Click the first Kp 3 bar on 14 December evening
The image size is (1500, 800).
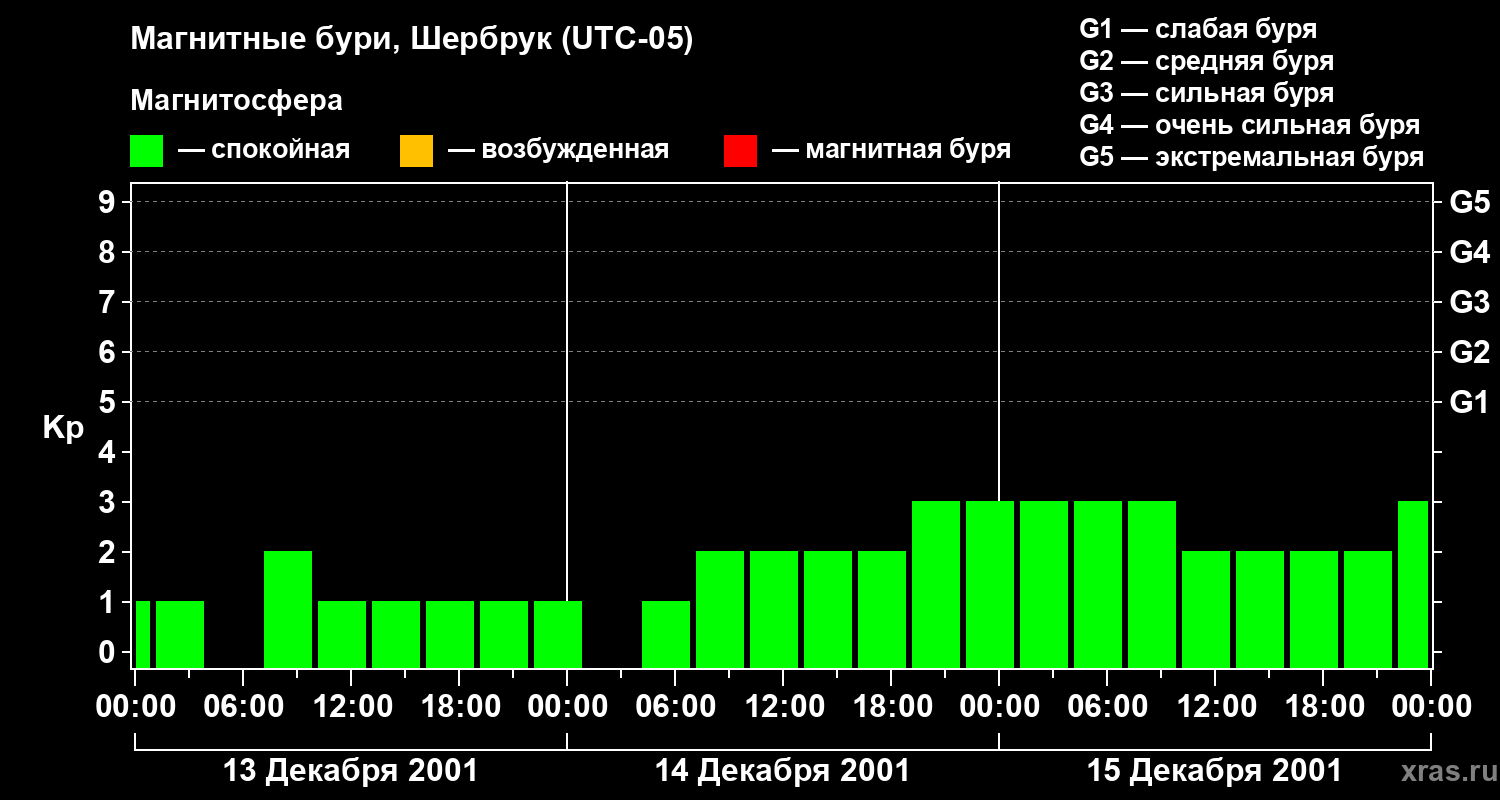(x=936, y=584)
